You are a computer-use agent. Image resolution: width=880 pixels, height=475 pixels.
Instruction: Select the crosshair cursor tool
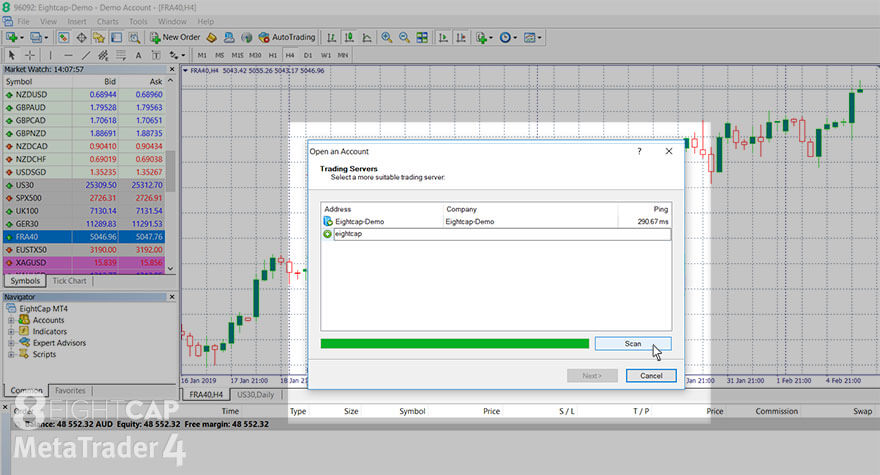coord(31,55)
